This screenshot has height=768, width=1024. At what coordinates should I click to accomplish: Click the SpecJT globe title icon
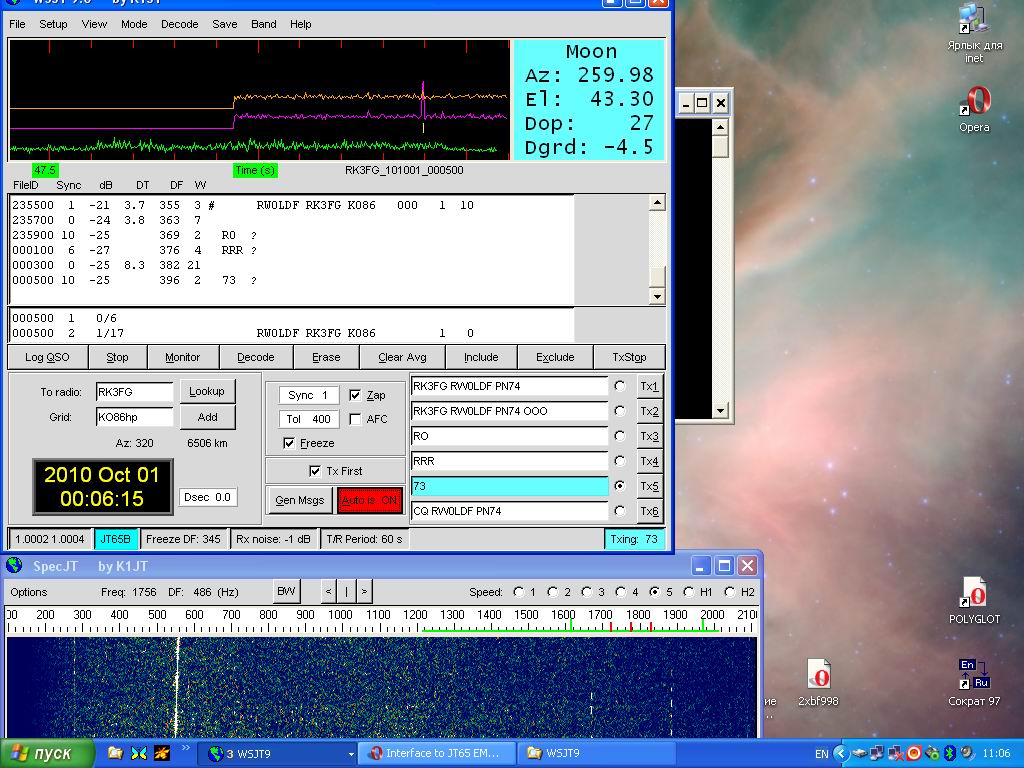tap(14, 566)
